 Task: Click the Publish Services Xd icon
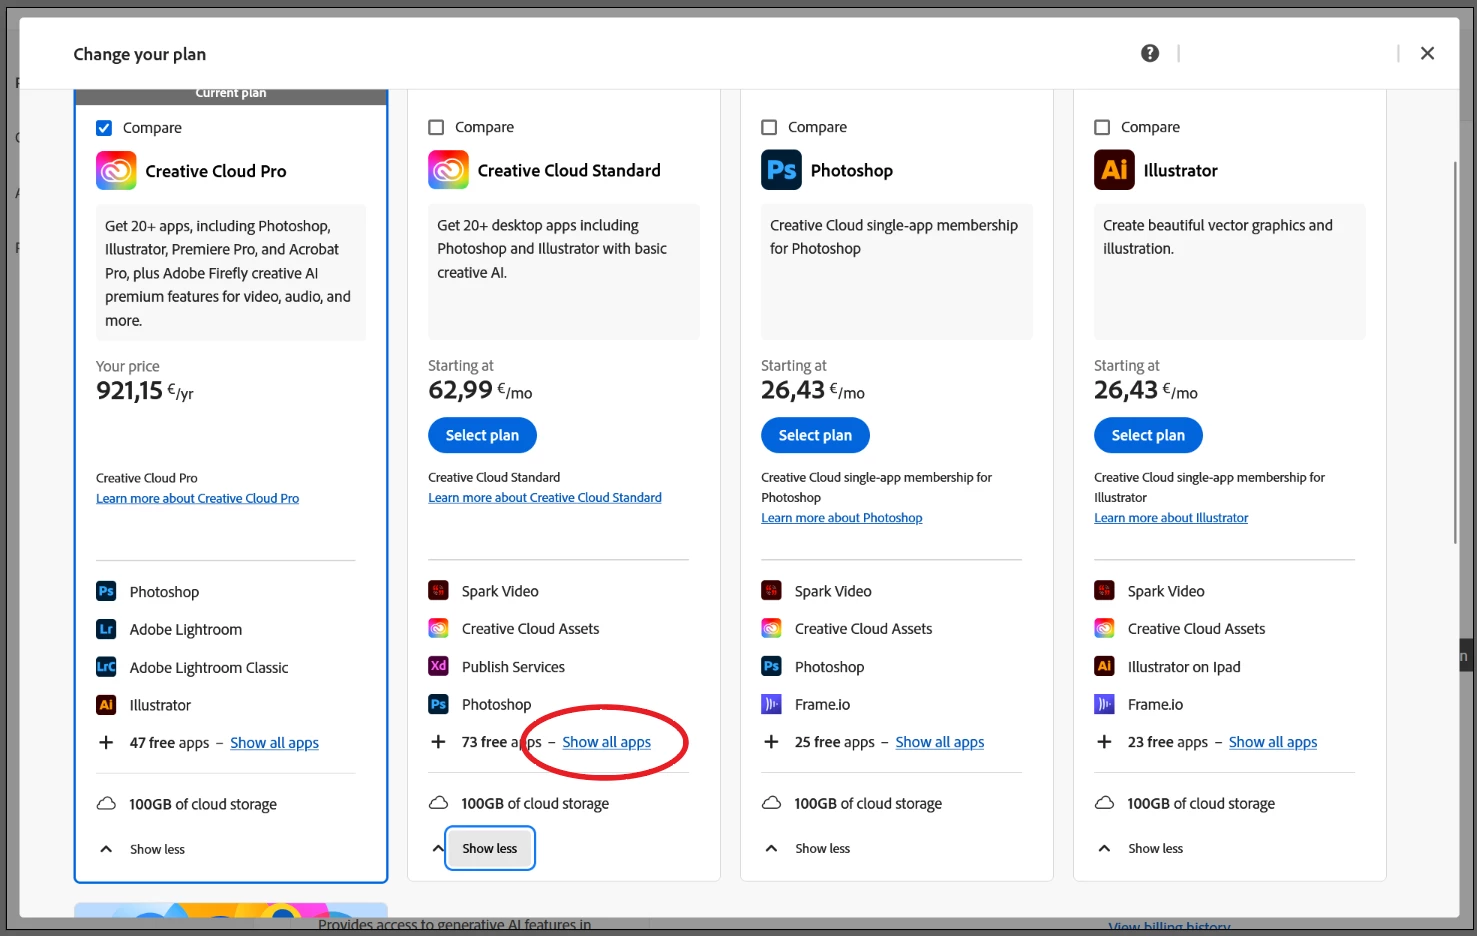(438, 666)
